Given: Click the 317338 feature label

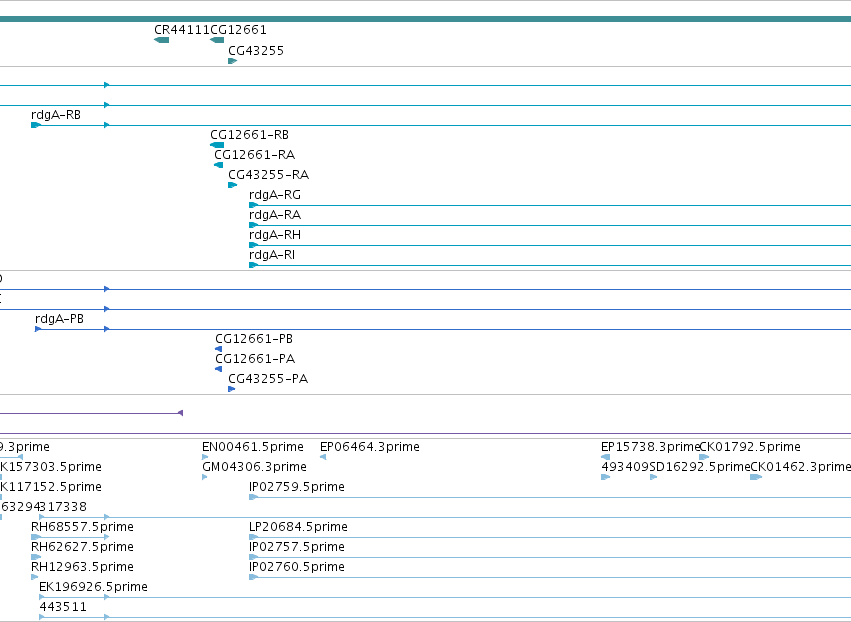Looking at the screenshot, I should 63,507.
